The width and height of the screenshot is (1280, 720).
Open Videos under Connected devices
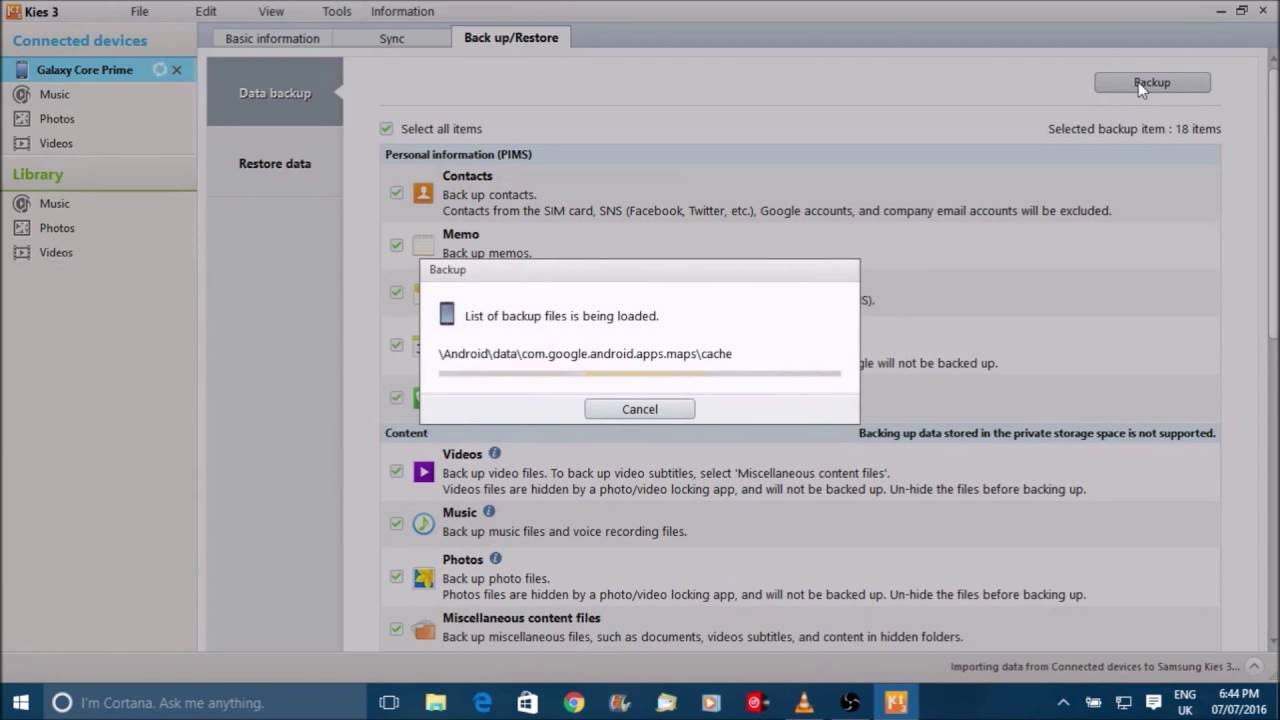pyautogui.click(x=56, y=143)
